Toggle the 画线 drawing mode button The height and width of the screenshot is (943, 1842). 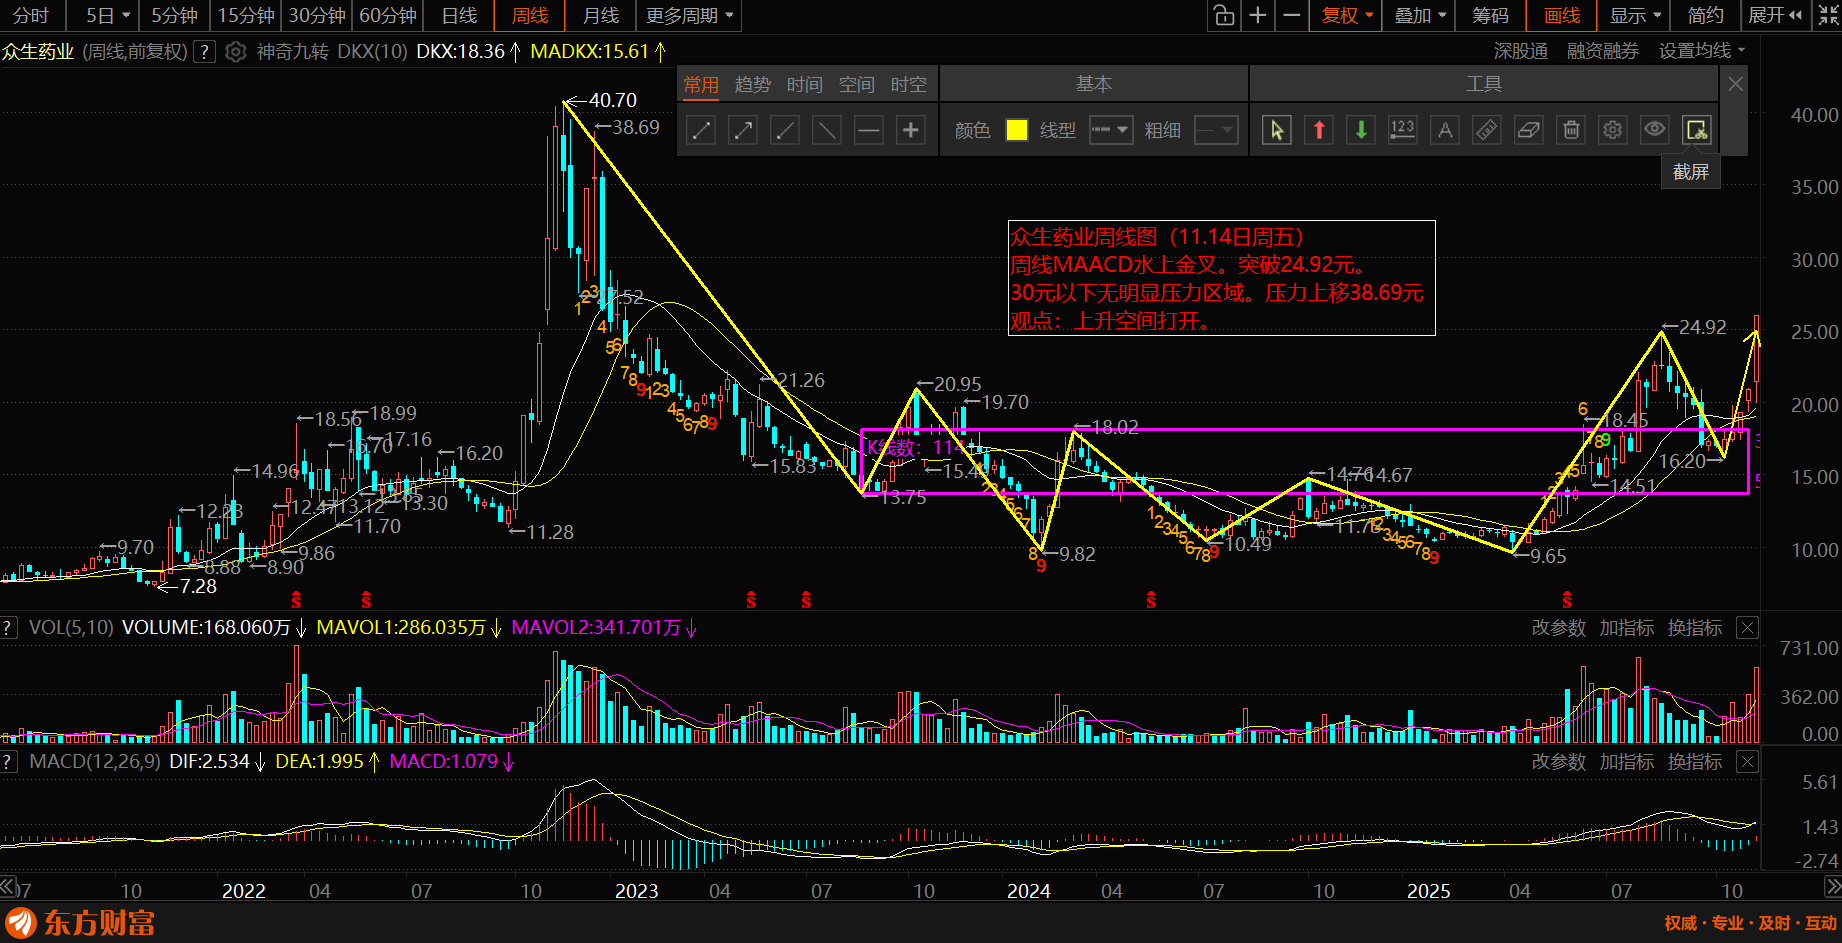(x=1562, y=16)
